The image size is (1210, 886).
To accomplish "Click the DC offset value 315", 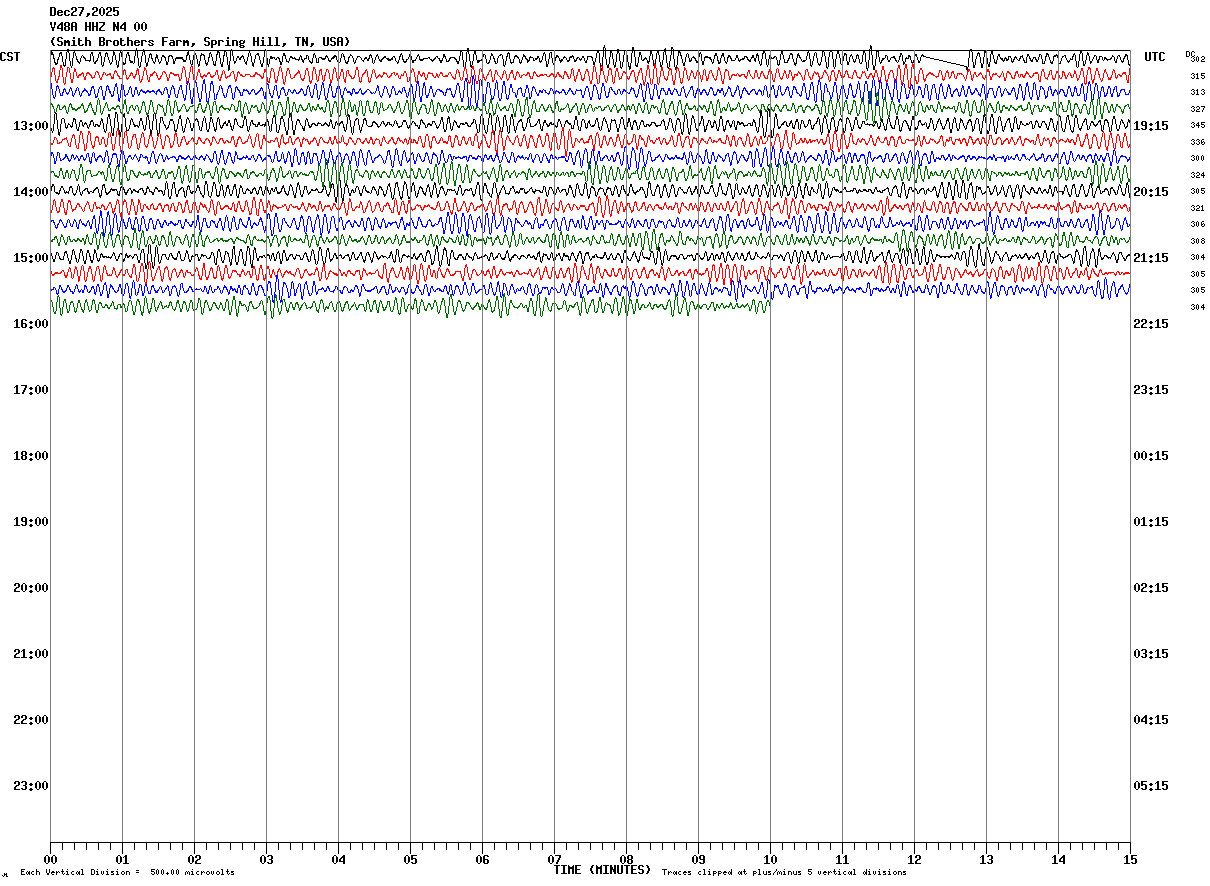I will coord(1197,76).
